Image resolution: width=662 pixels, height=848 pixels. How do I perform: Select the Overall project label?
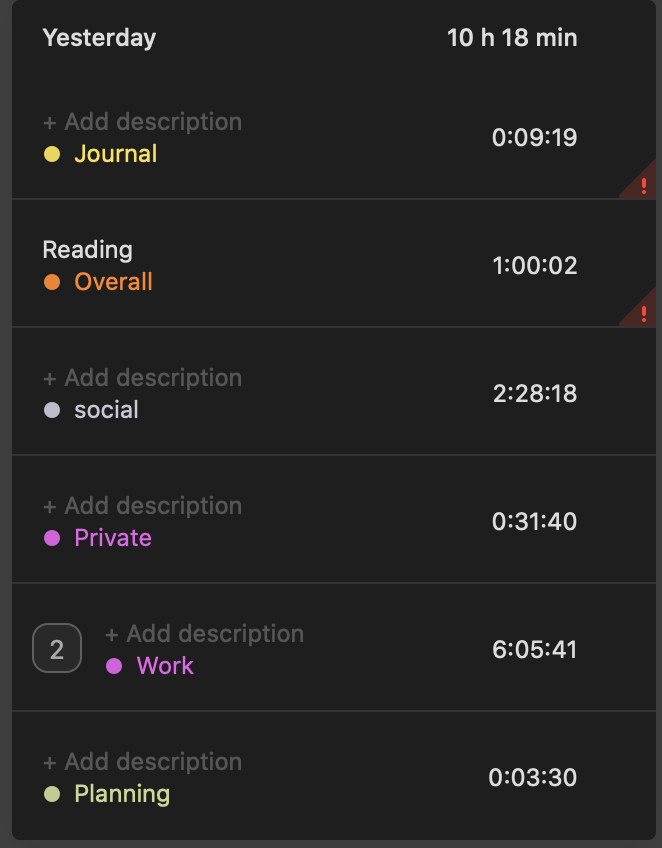[113, 282]
